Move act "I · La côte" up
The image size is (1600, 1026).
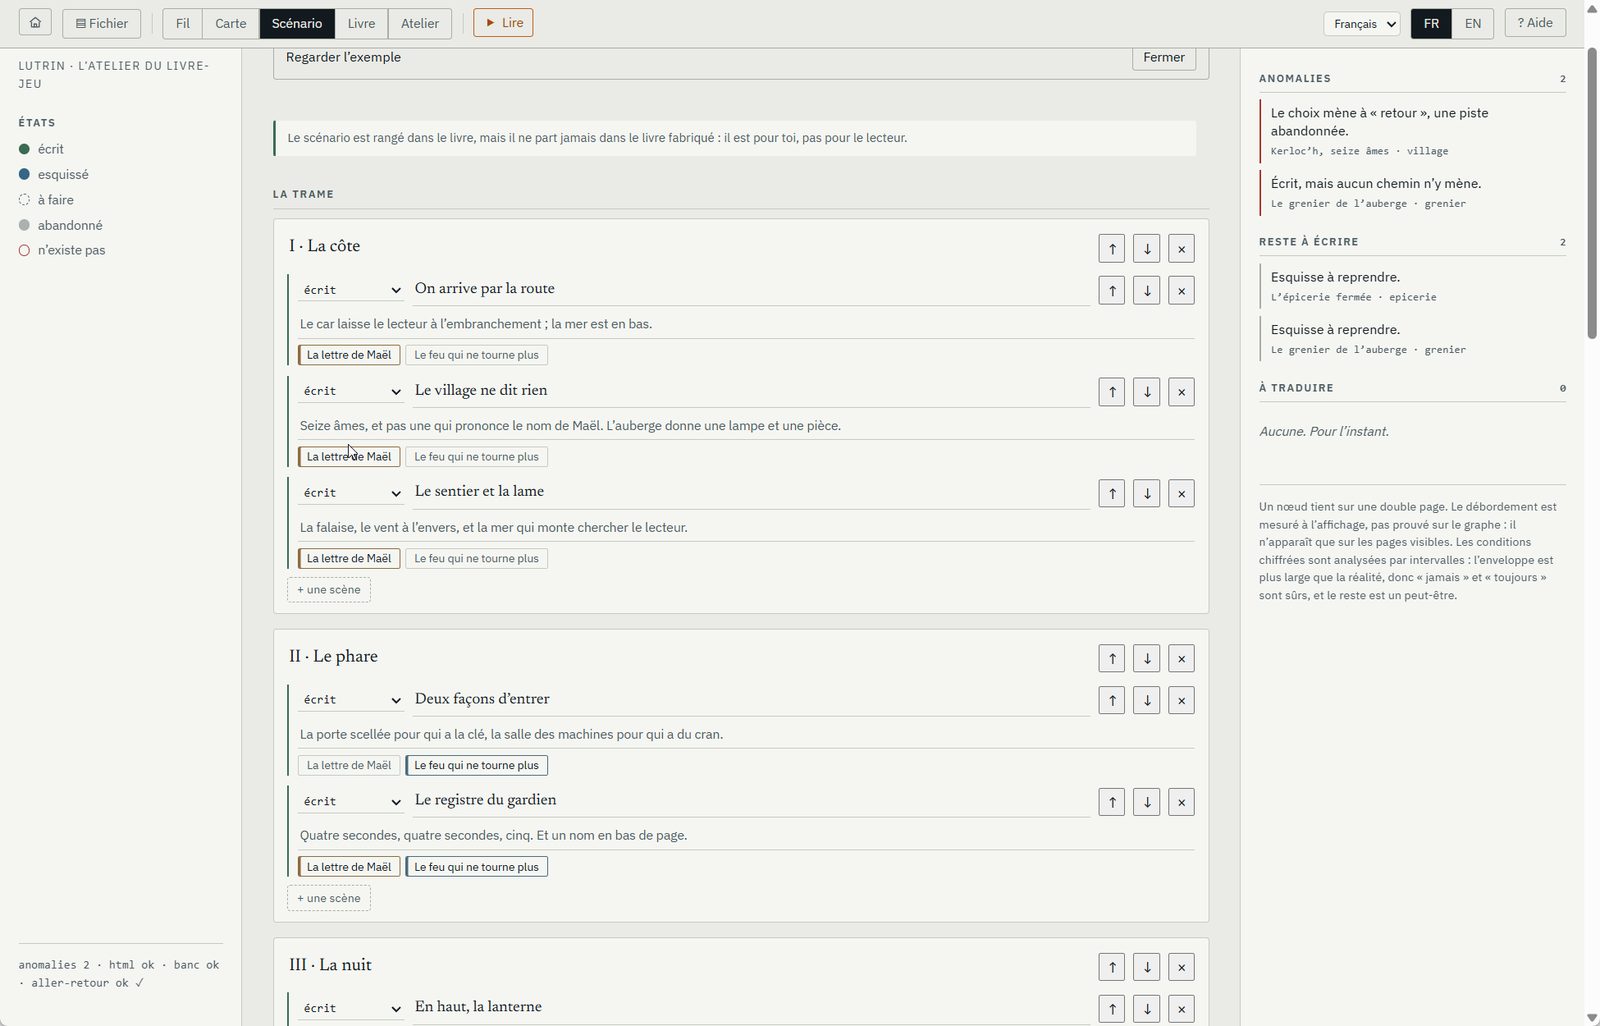tap(1112, 249)
